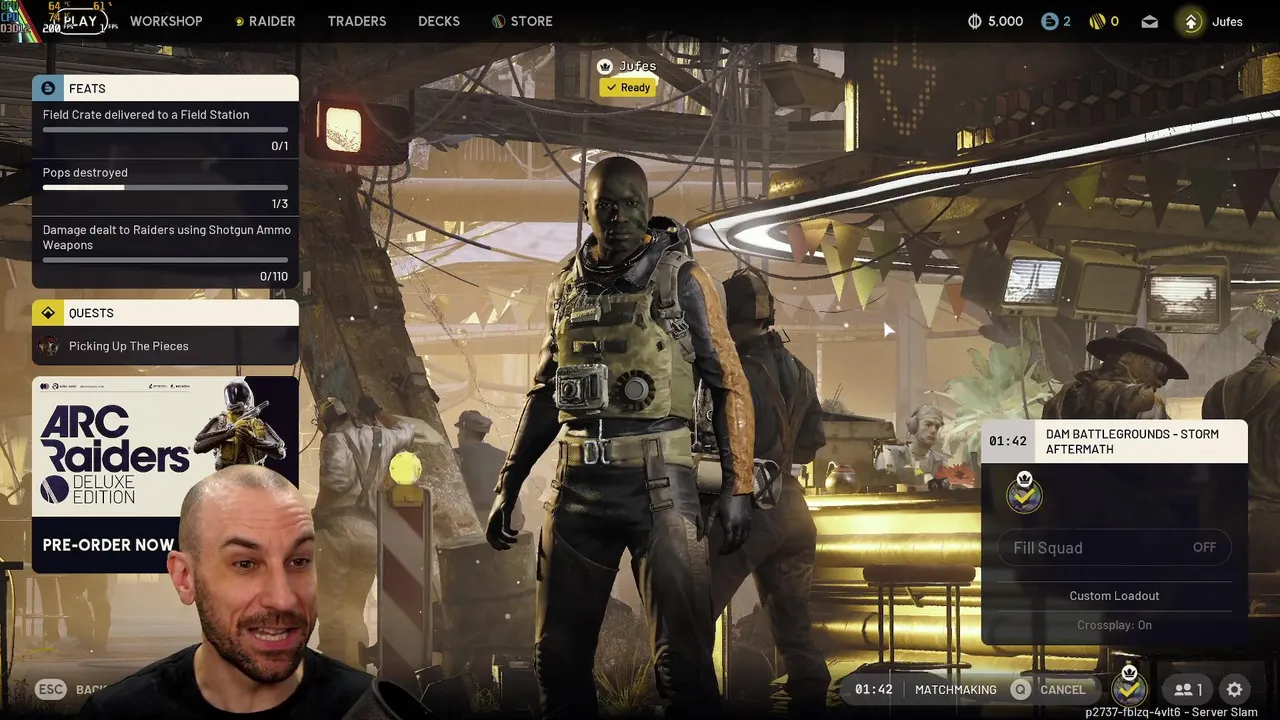Open the DECKS tab
Screen dimensions: 1280x720
coord(439,21)
